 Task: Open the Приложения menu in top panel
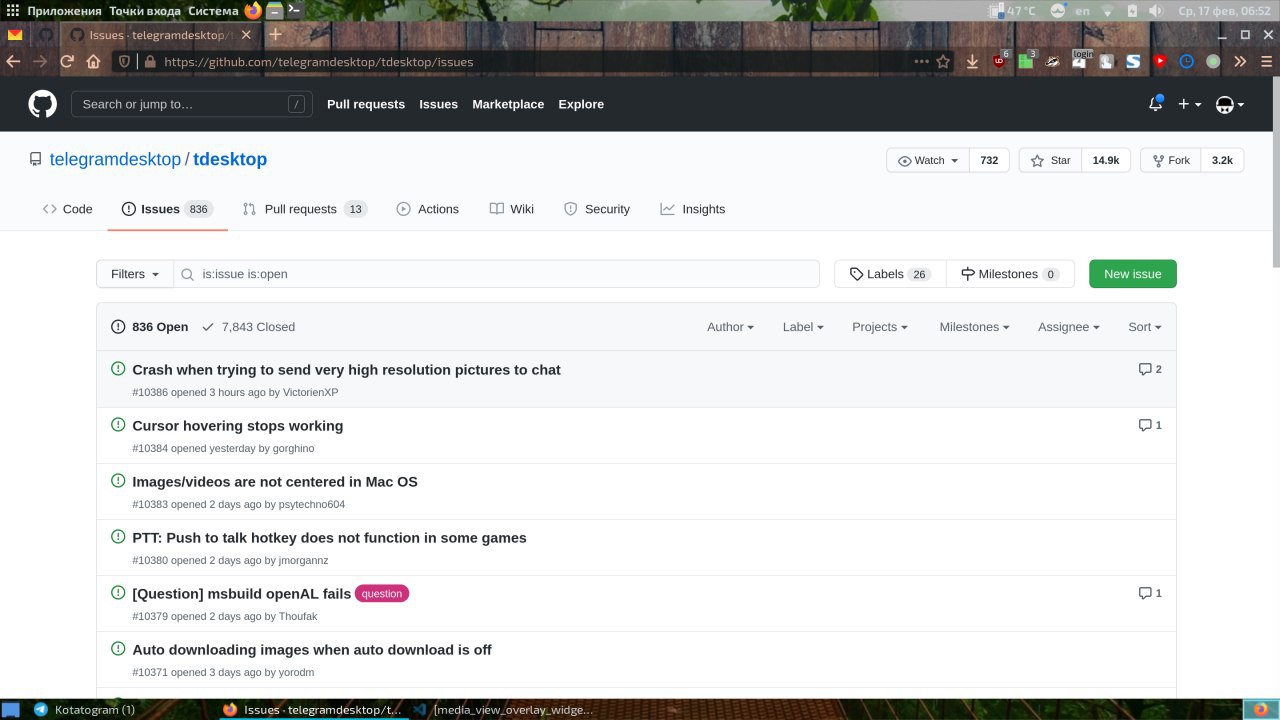tap(64, 10)
